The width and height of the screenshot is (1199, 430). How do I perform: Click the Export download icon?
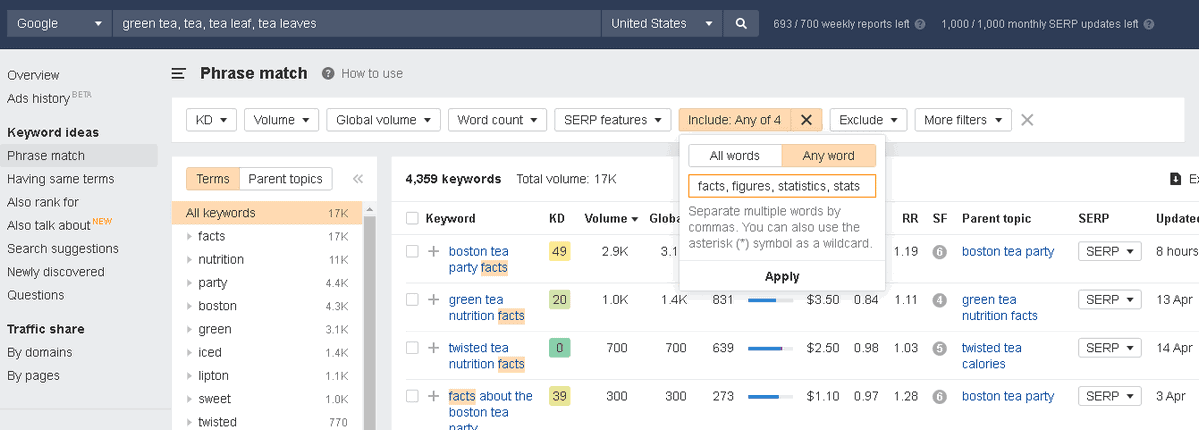click(x=1175, y=179)
